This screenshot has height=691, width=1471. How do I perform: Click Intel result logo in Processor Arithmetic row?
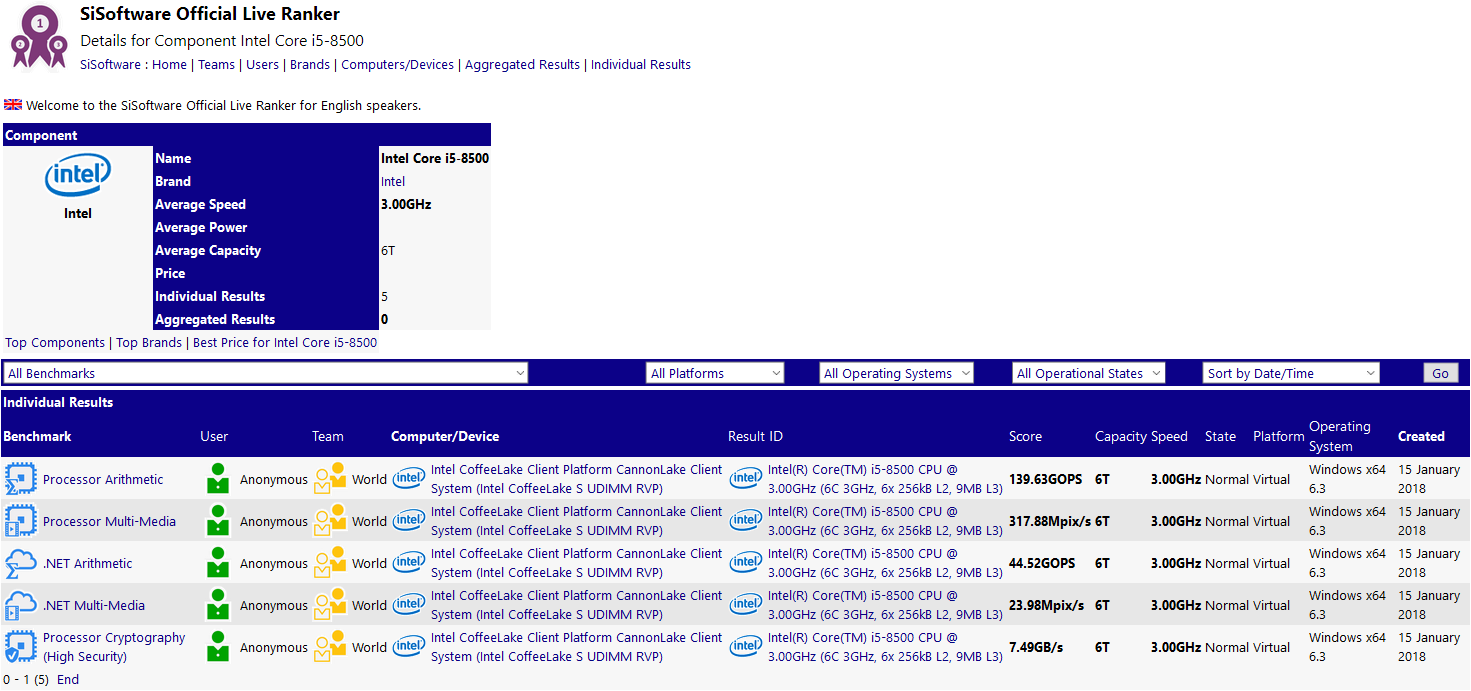pyautogui.click(x=746, y=479)
